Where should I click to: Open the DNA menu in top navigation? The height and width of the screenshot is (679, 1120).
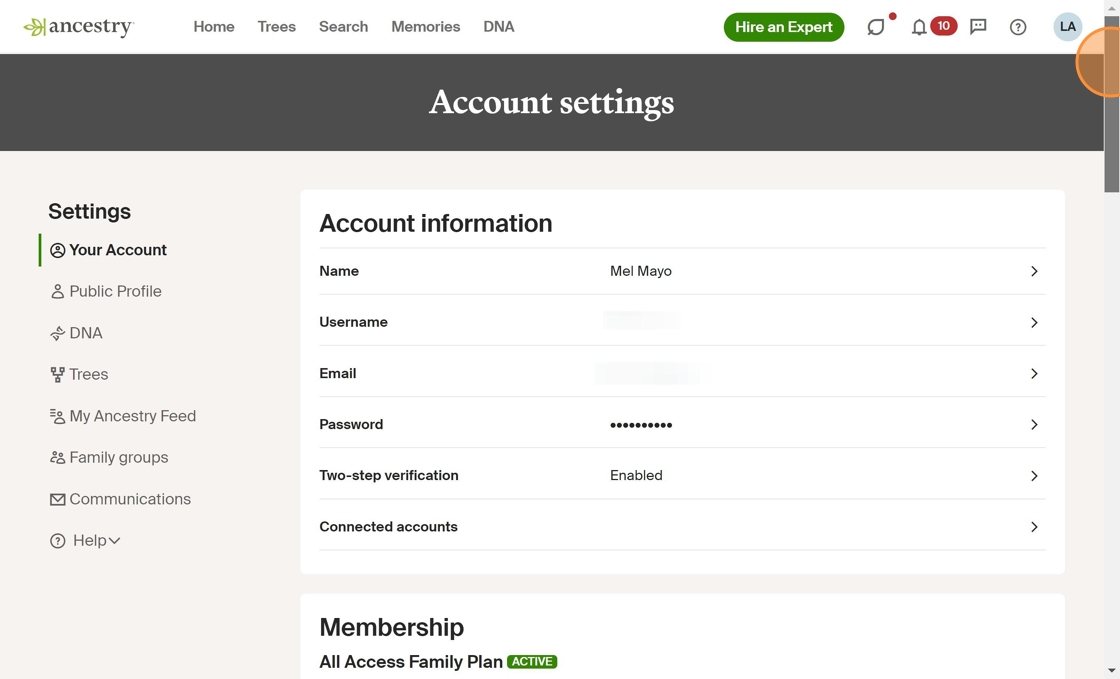[499, 26]
